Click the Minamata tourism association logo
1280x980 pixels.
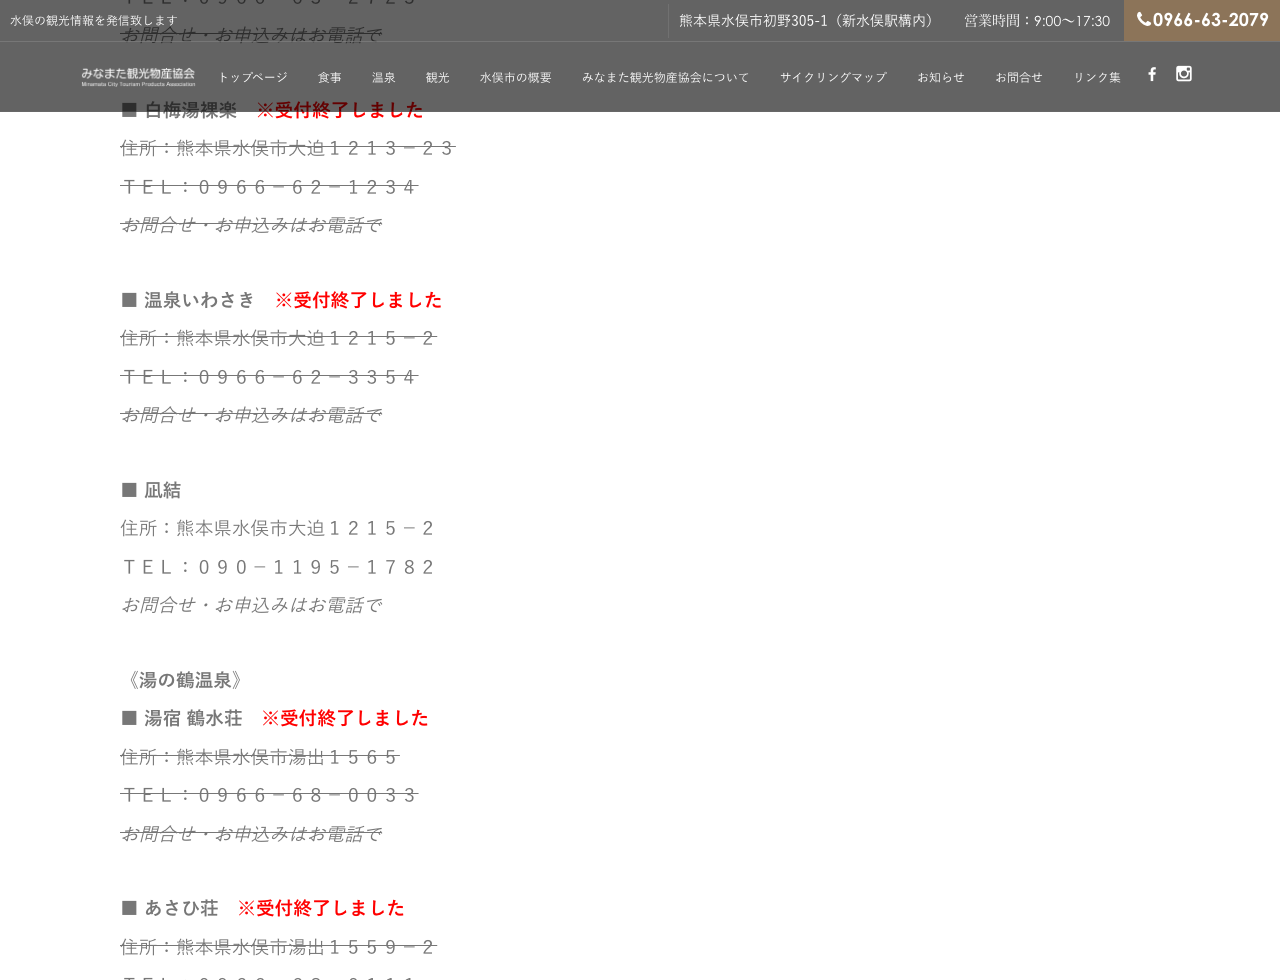138,77
